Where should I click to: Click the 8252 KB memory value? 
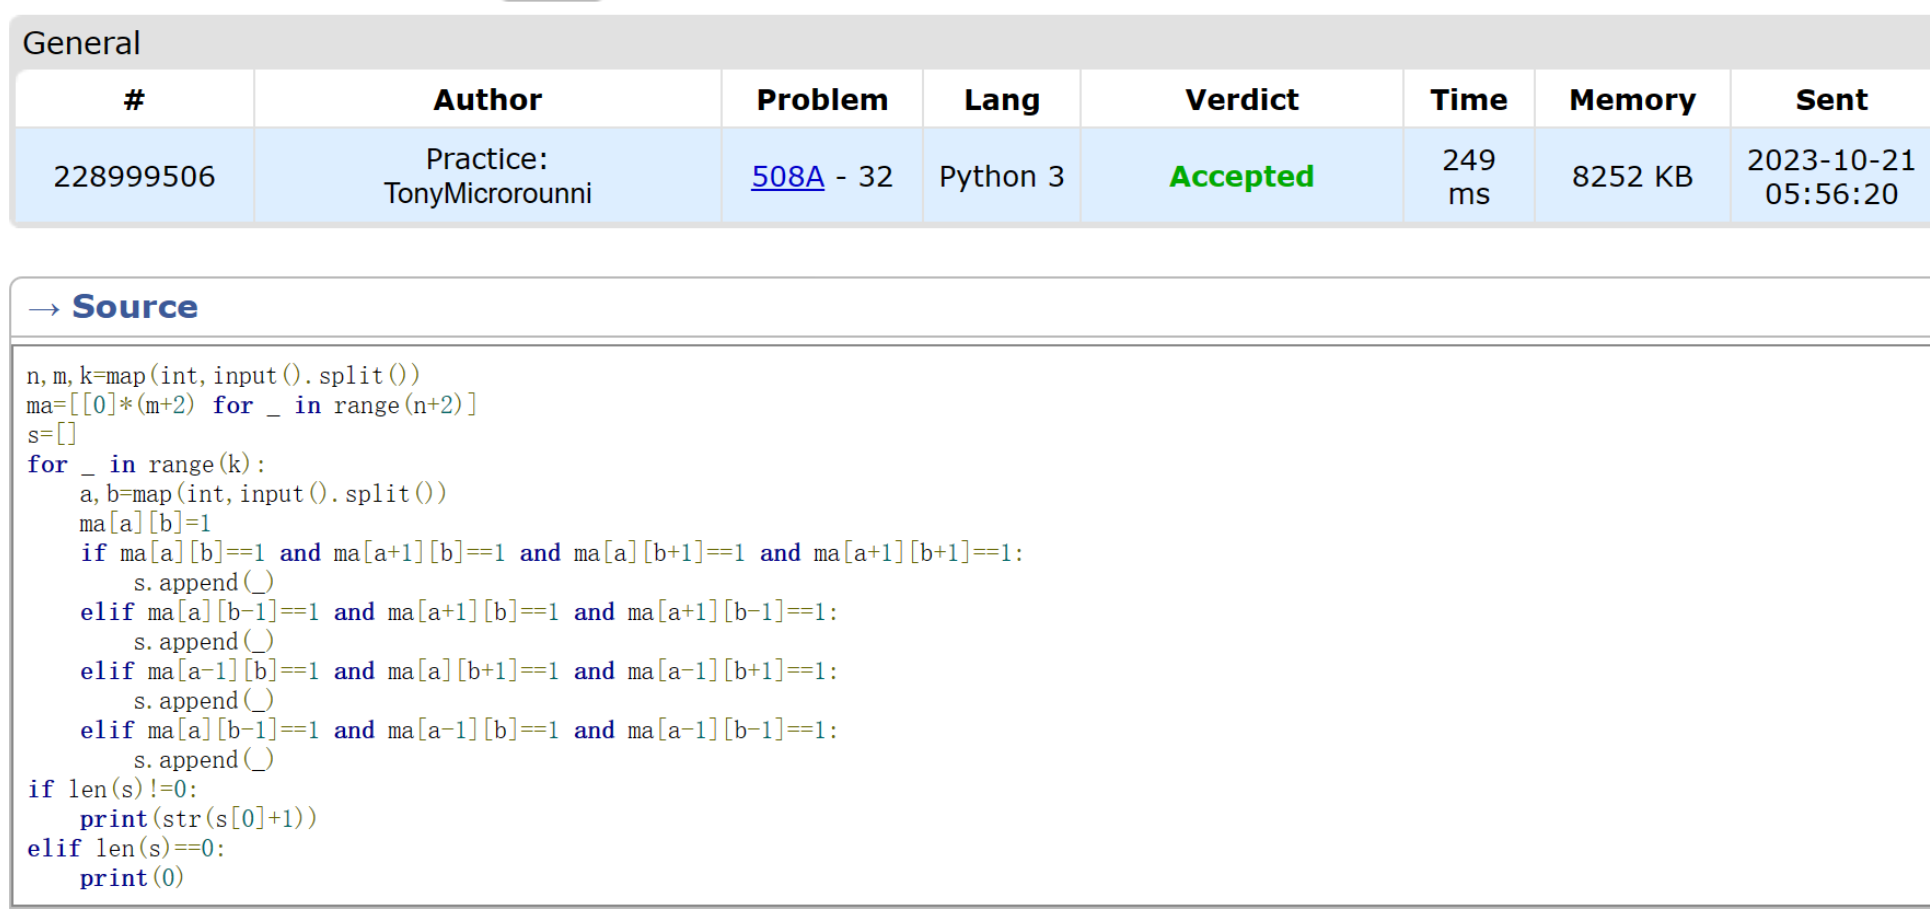coord(1632,176)
